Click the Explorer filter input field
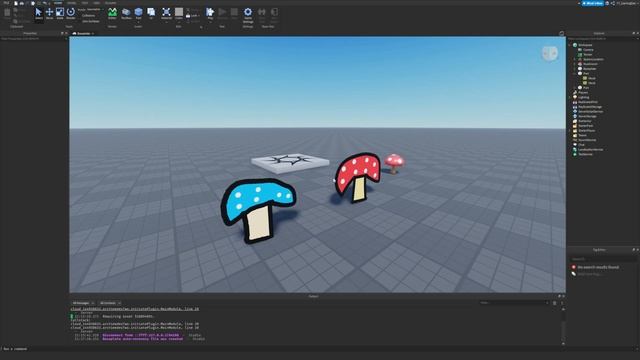 602,39
